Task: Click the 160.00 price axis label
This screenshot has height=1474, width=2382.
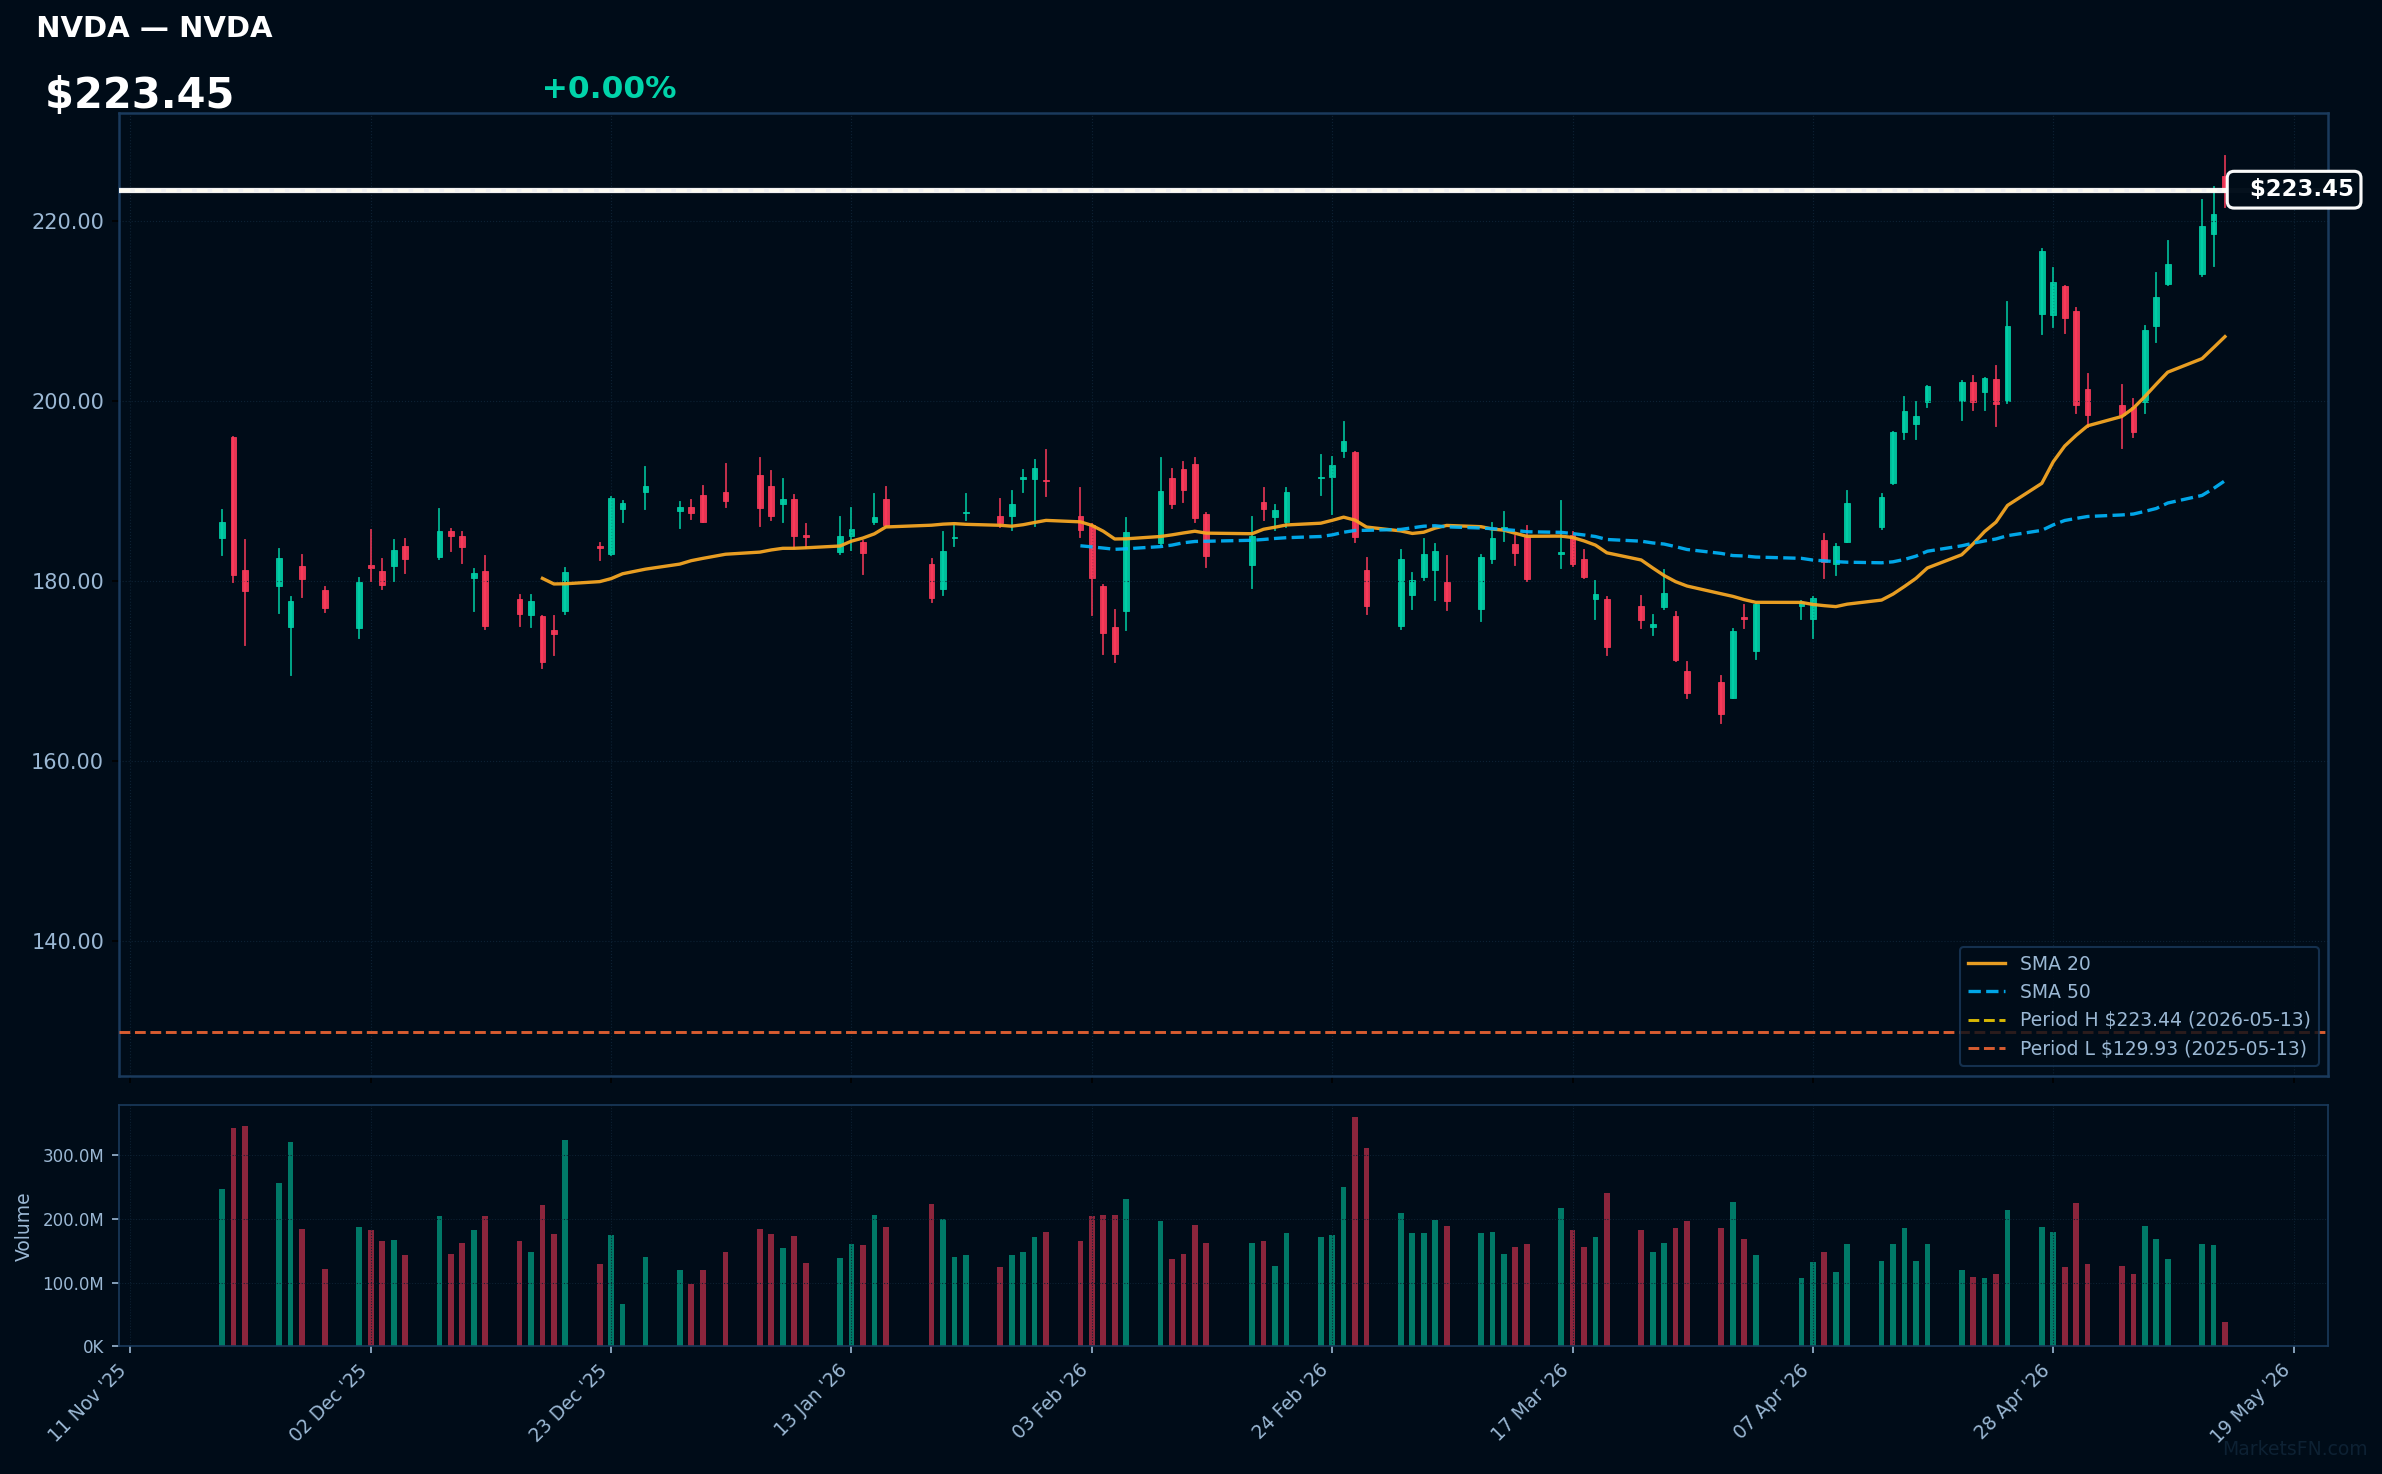Action: pos(68,762)
